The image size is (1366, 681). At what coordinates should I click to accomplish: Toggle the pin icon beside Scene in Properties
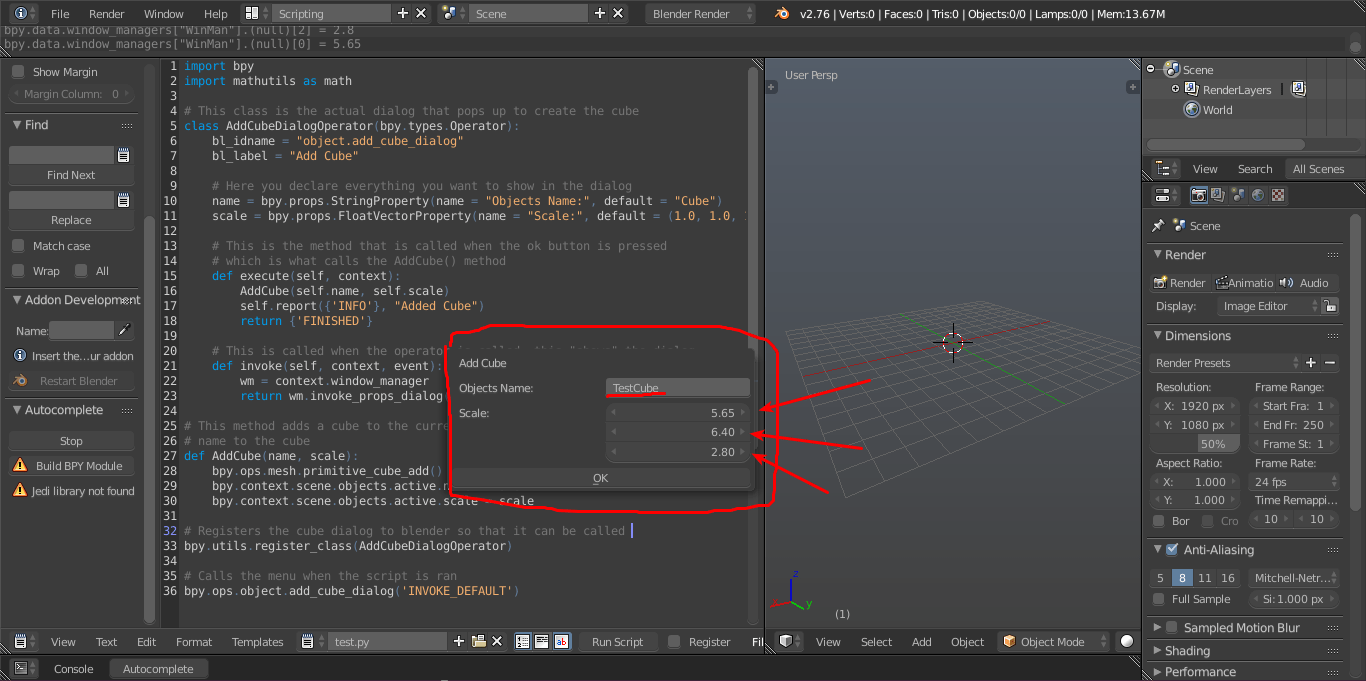tap(1158, 226)
